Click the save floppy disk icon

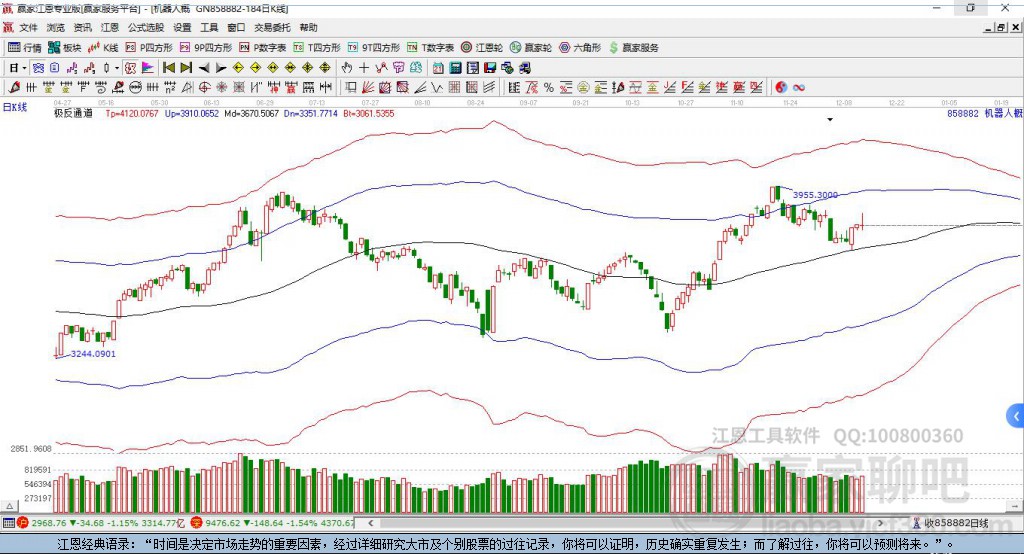490,68
